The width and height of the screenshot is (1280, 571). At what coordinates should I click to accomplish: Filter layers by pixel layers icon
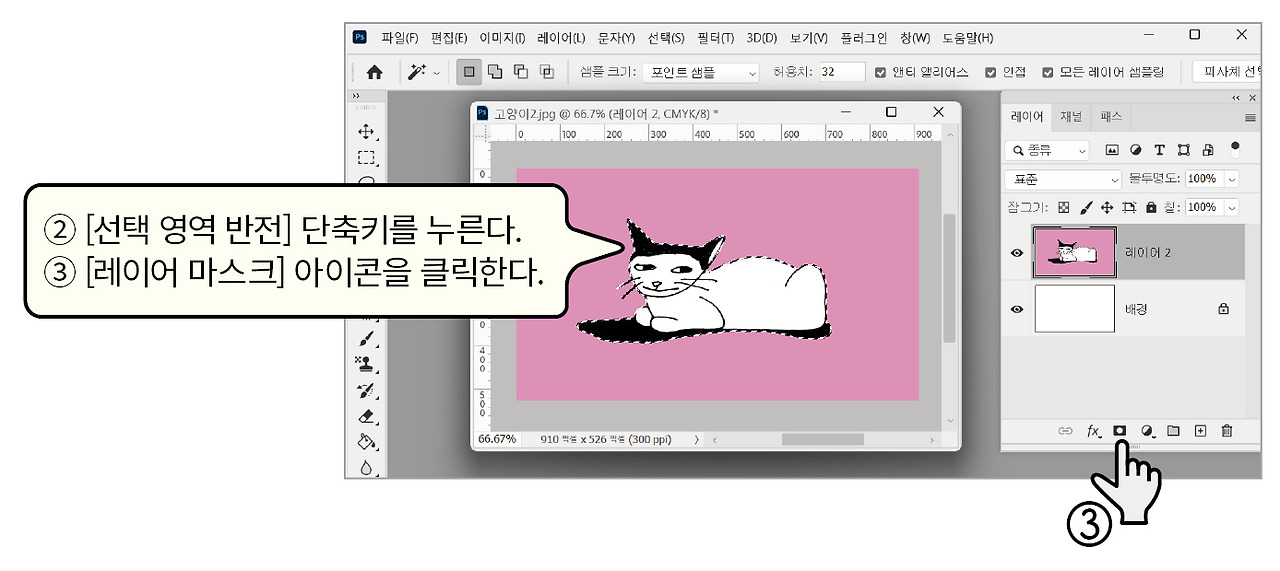(x=1111, y=150)
